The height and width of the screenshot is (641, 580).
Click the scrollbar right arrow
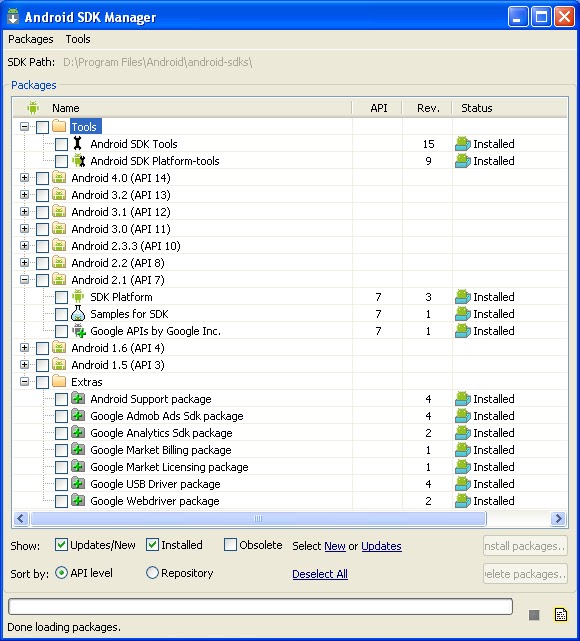point(558,518)
